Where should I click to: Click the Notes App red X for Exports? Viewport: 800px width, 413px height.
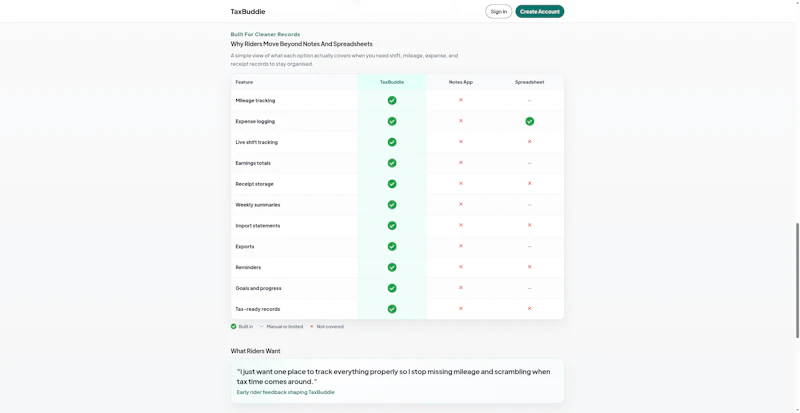461,246
